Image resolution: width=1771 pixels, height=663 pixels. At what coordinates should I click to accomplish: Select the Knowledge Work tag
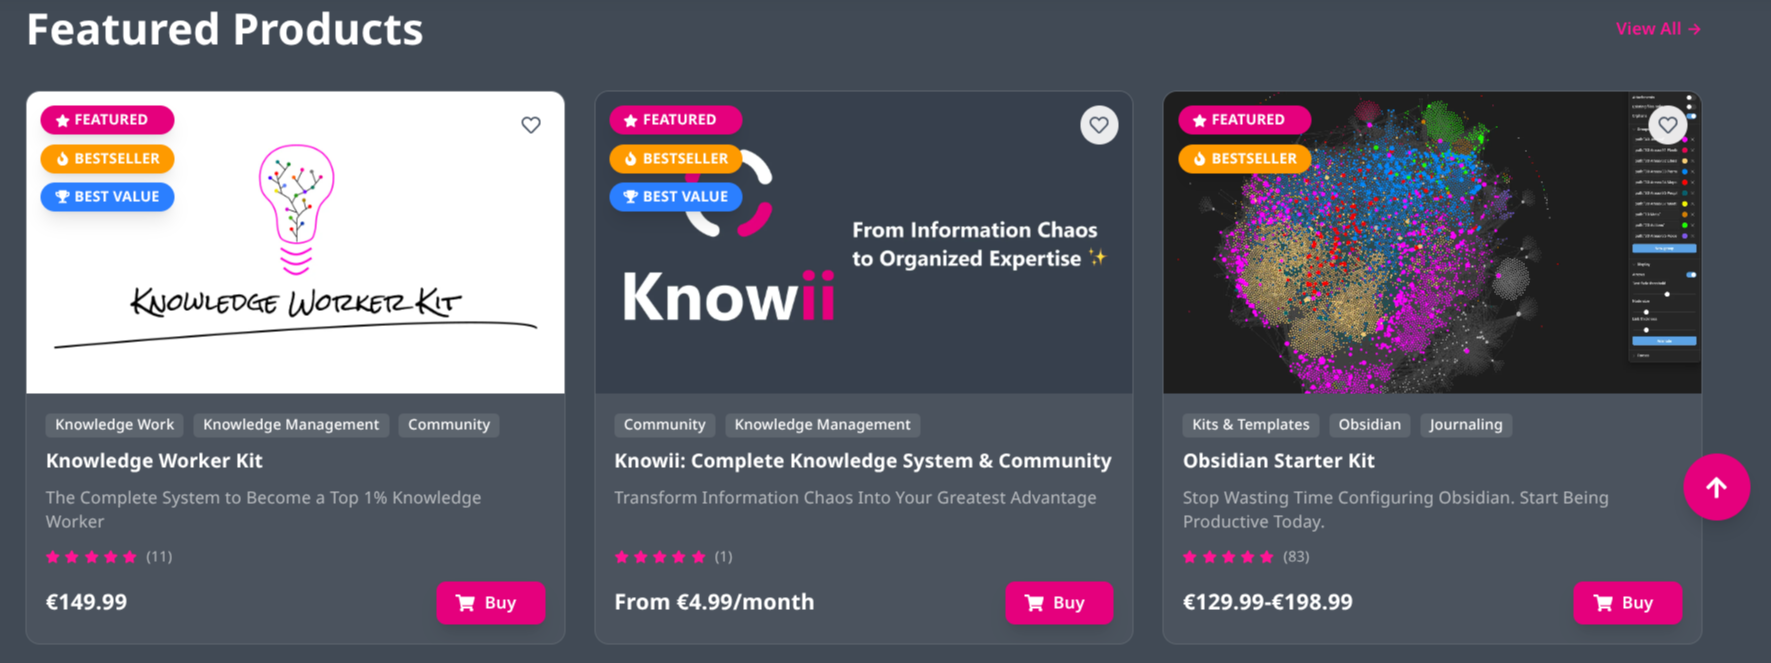[x=115, y=425]
